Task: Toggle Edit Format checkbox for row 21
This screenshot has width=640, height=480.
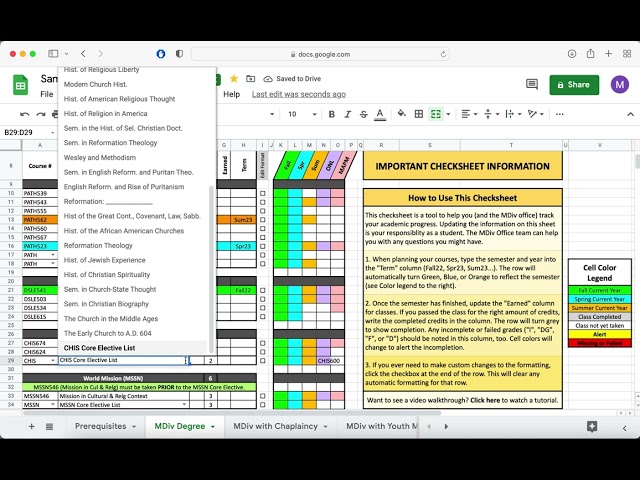Action: click(x=262, y=291)
